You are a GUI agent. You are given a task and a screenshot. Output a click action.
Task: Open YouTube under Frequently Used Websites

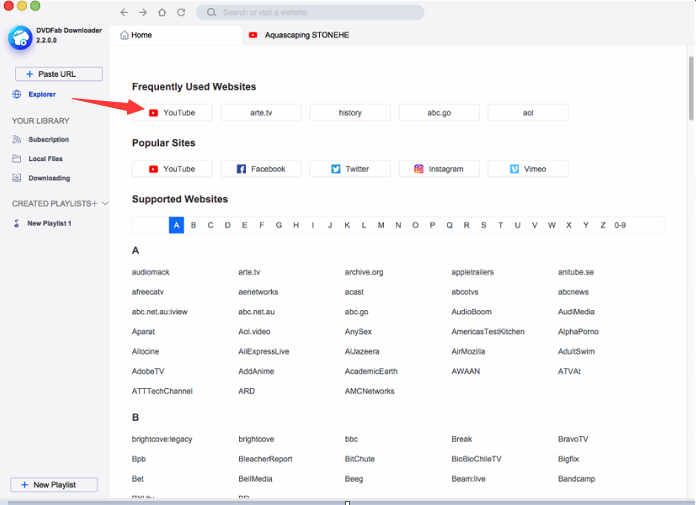tap(172, 113)
